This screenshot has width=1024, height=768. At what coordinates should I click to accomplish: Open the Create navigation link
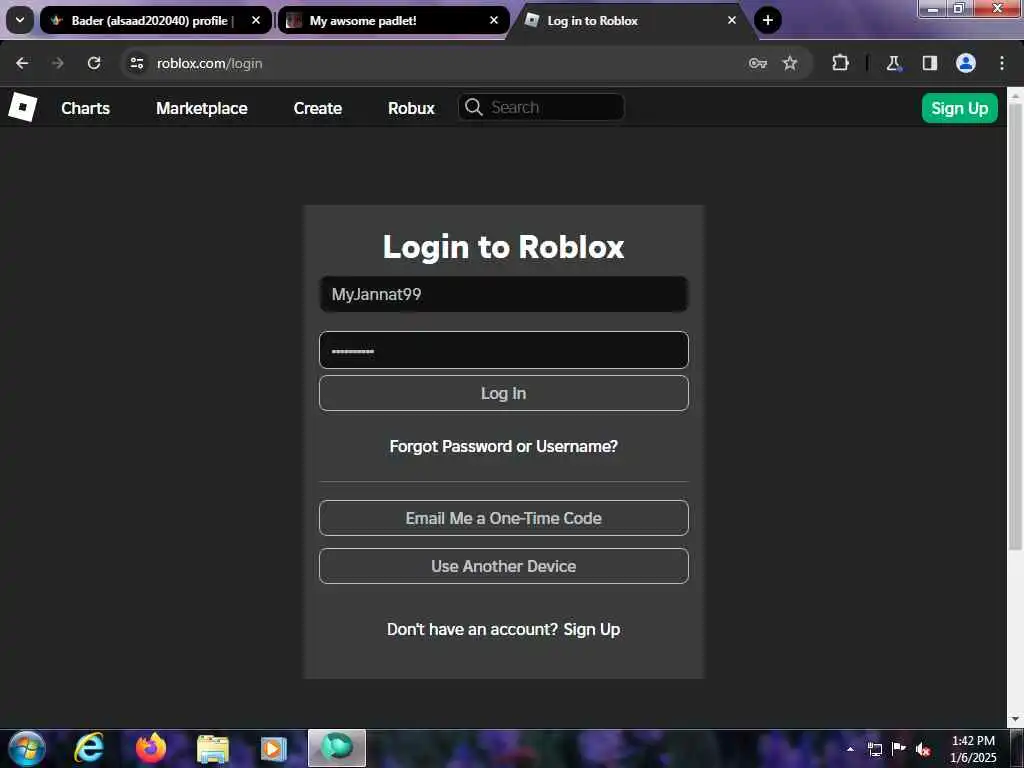tap(317, 108)
